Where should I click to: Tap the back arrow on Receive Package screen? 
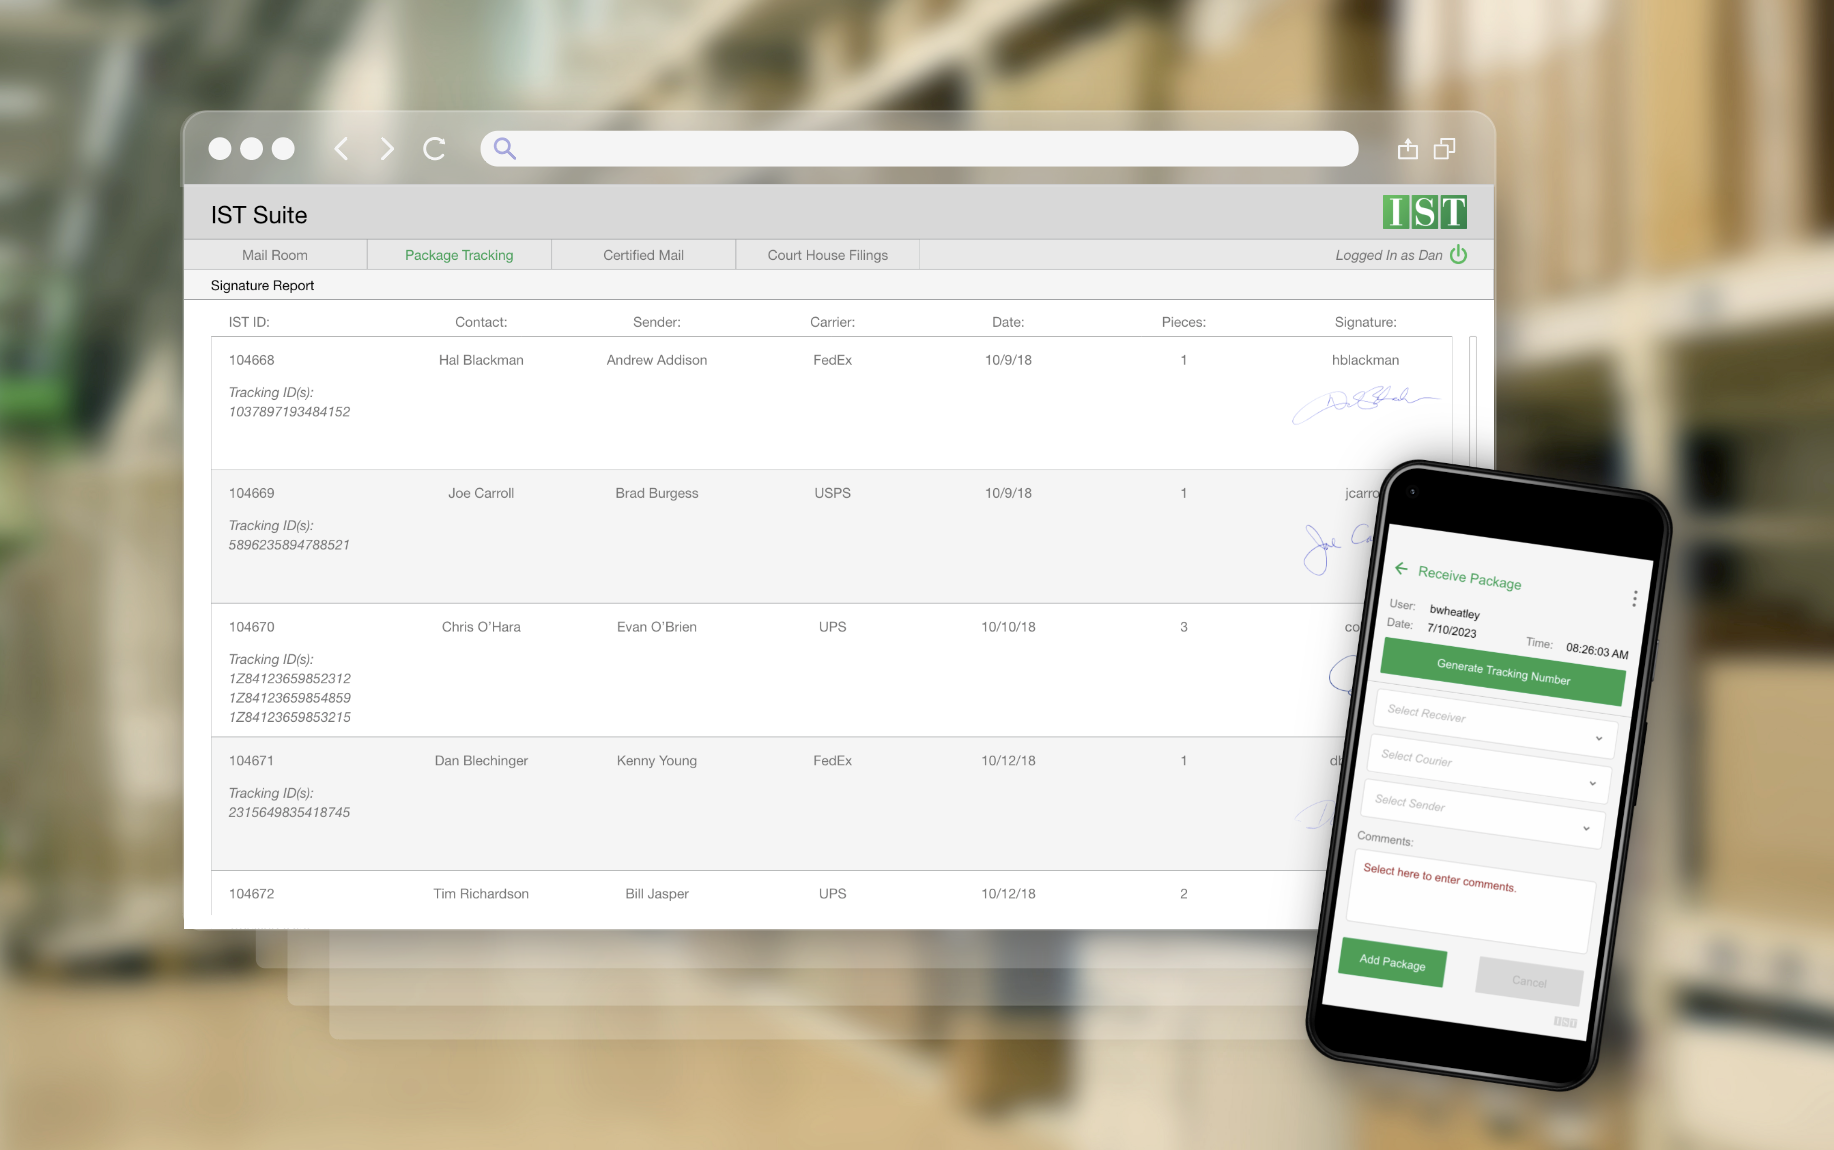[1402, 568]
